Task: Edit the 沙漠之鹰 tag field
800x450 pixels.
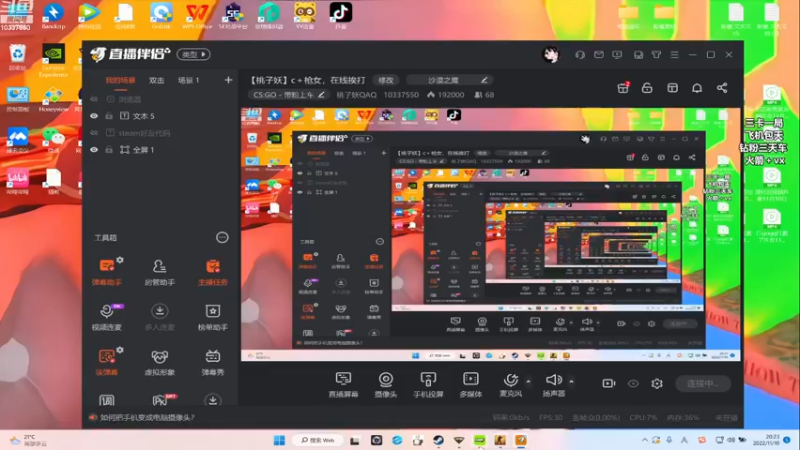Action: tap(450, 80)
